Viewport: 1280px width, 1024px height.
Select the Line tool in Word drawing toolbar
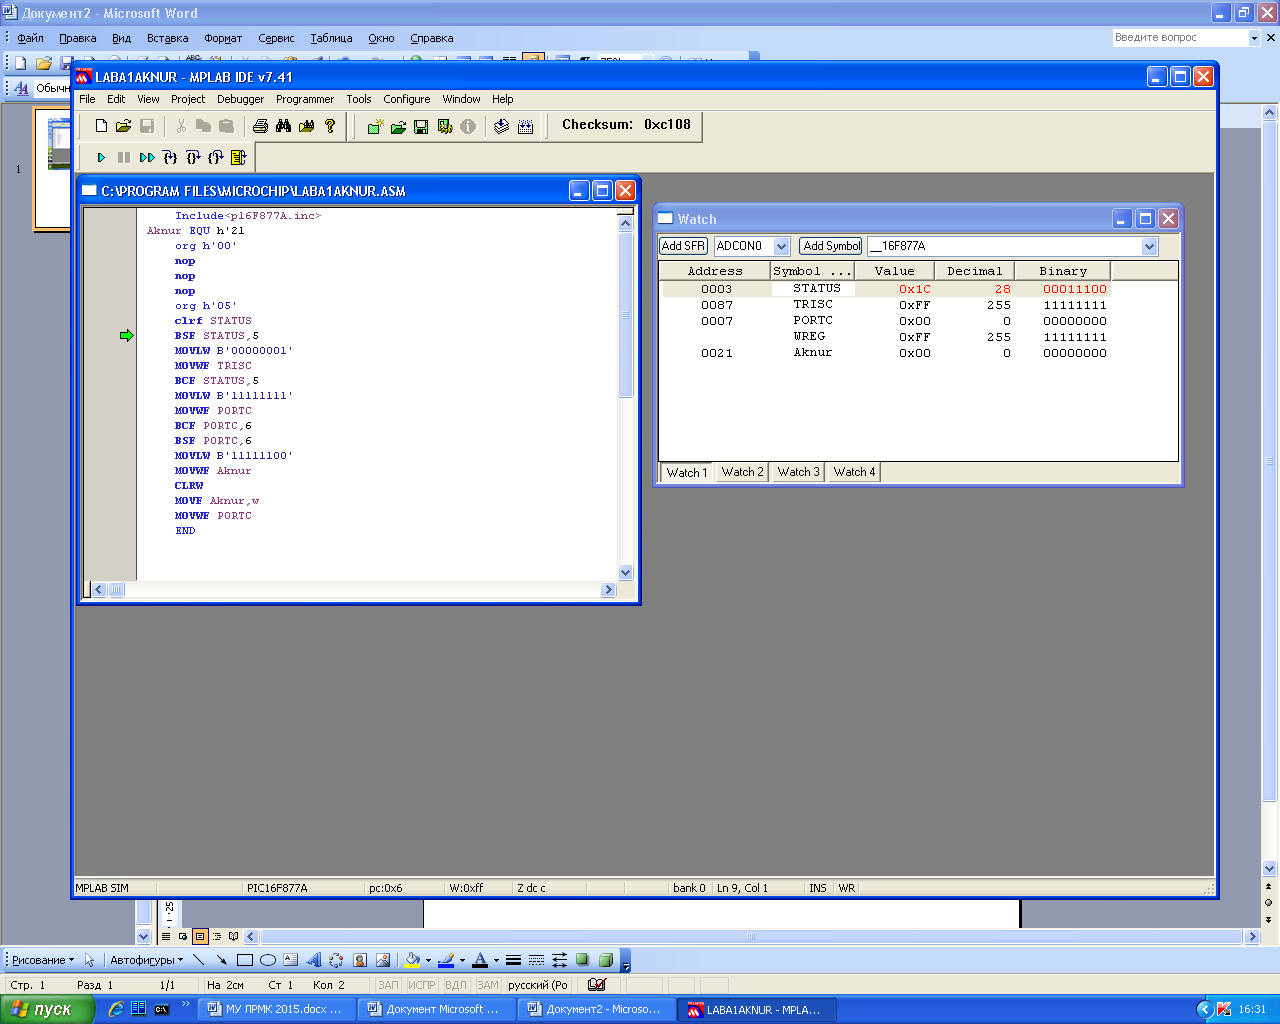tap(198, 960)
